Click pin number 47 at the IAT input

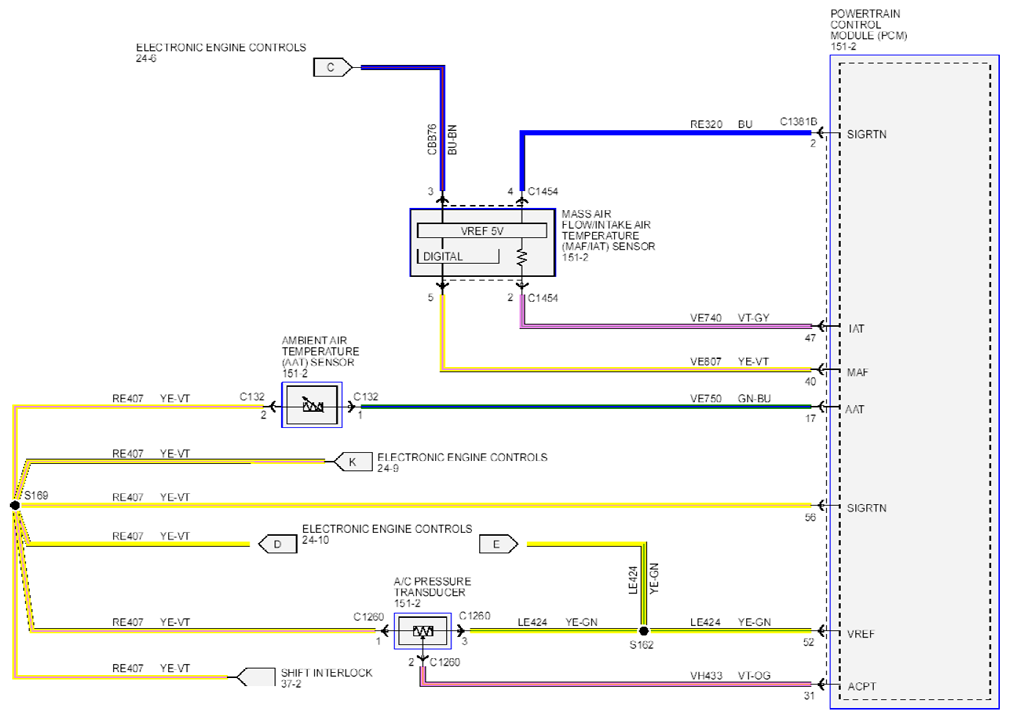pos(810,337)
